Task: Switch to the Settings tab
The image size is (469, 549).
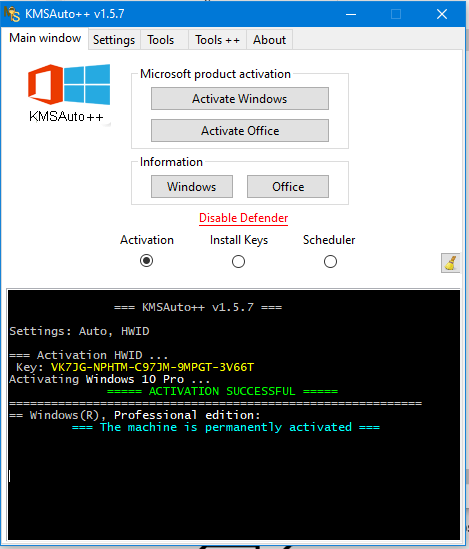Action: pyautogui.click(x=114, y=40)
